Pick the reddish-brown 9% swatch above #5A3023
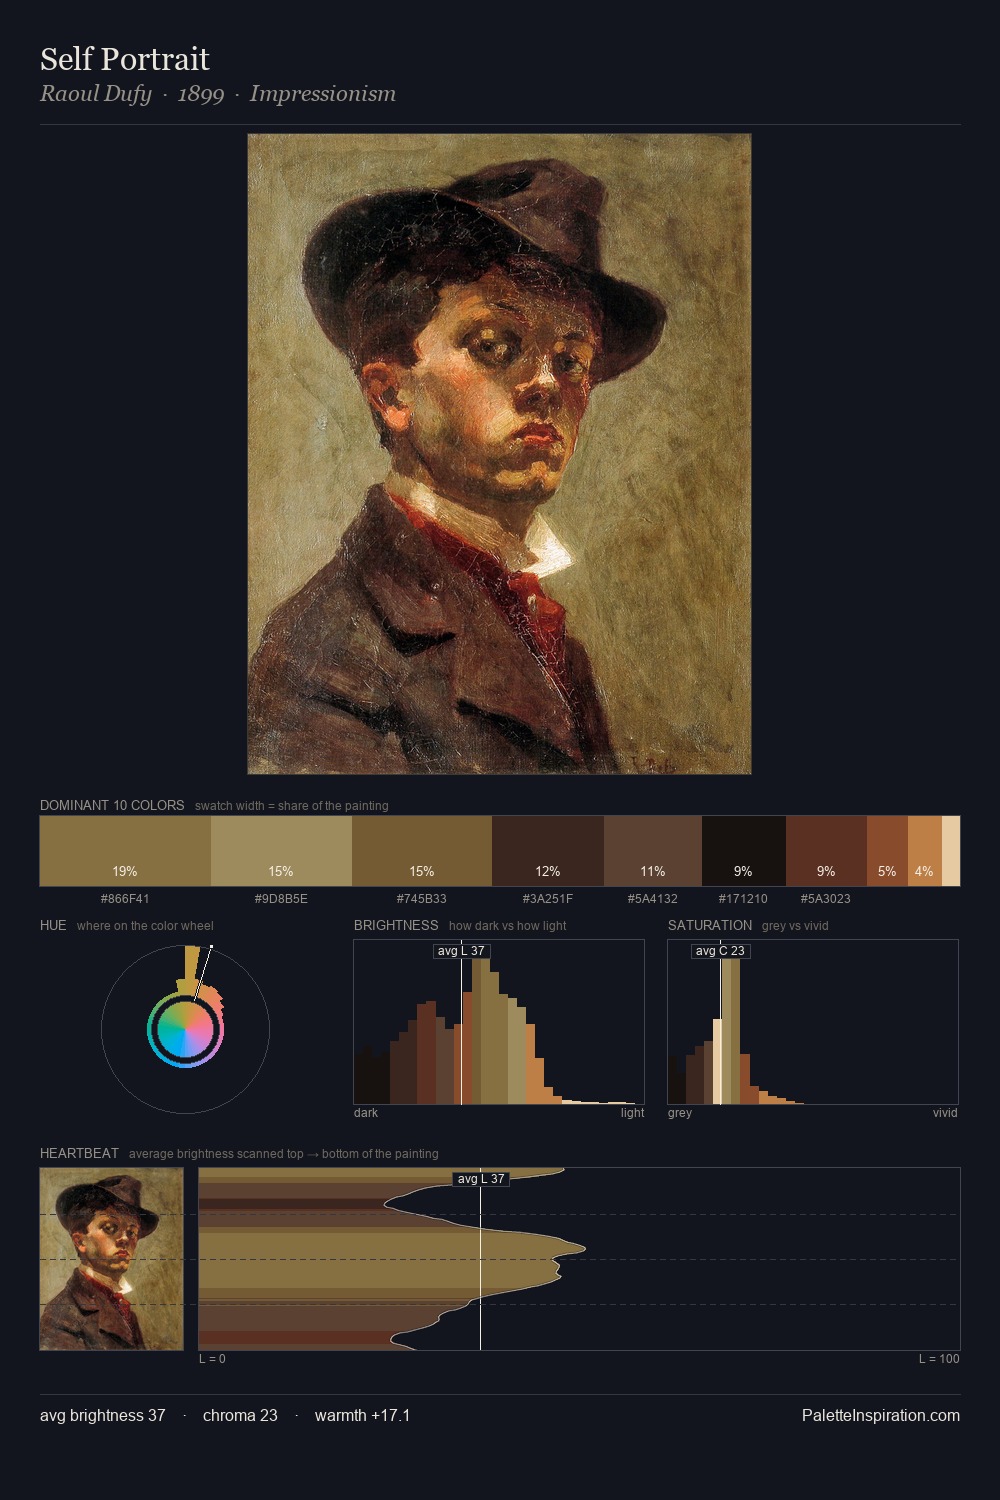 click(x=826, y=851)
